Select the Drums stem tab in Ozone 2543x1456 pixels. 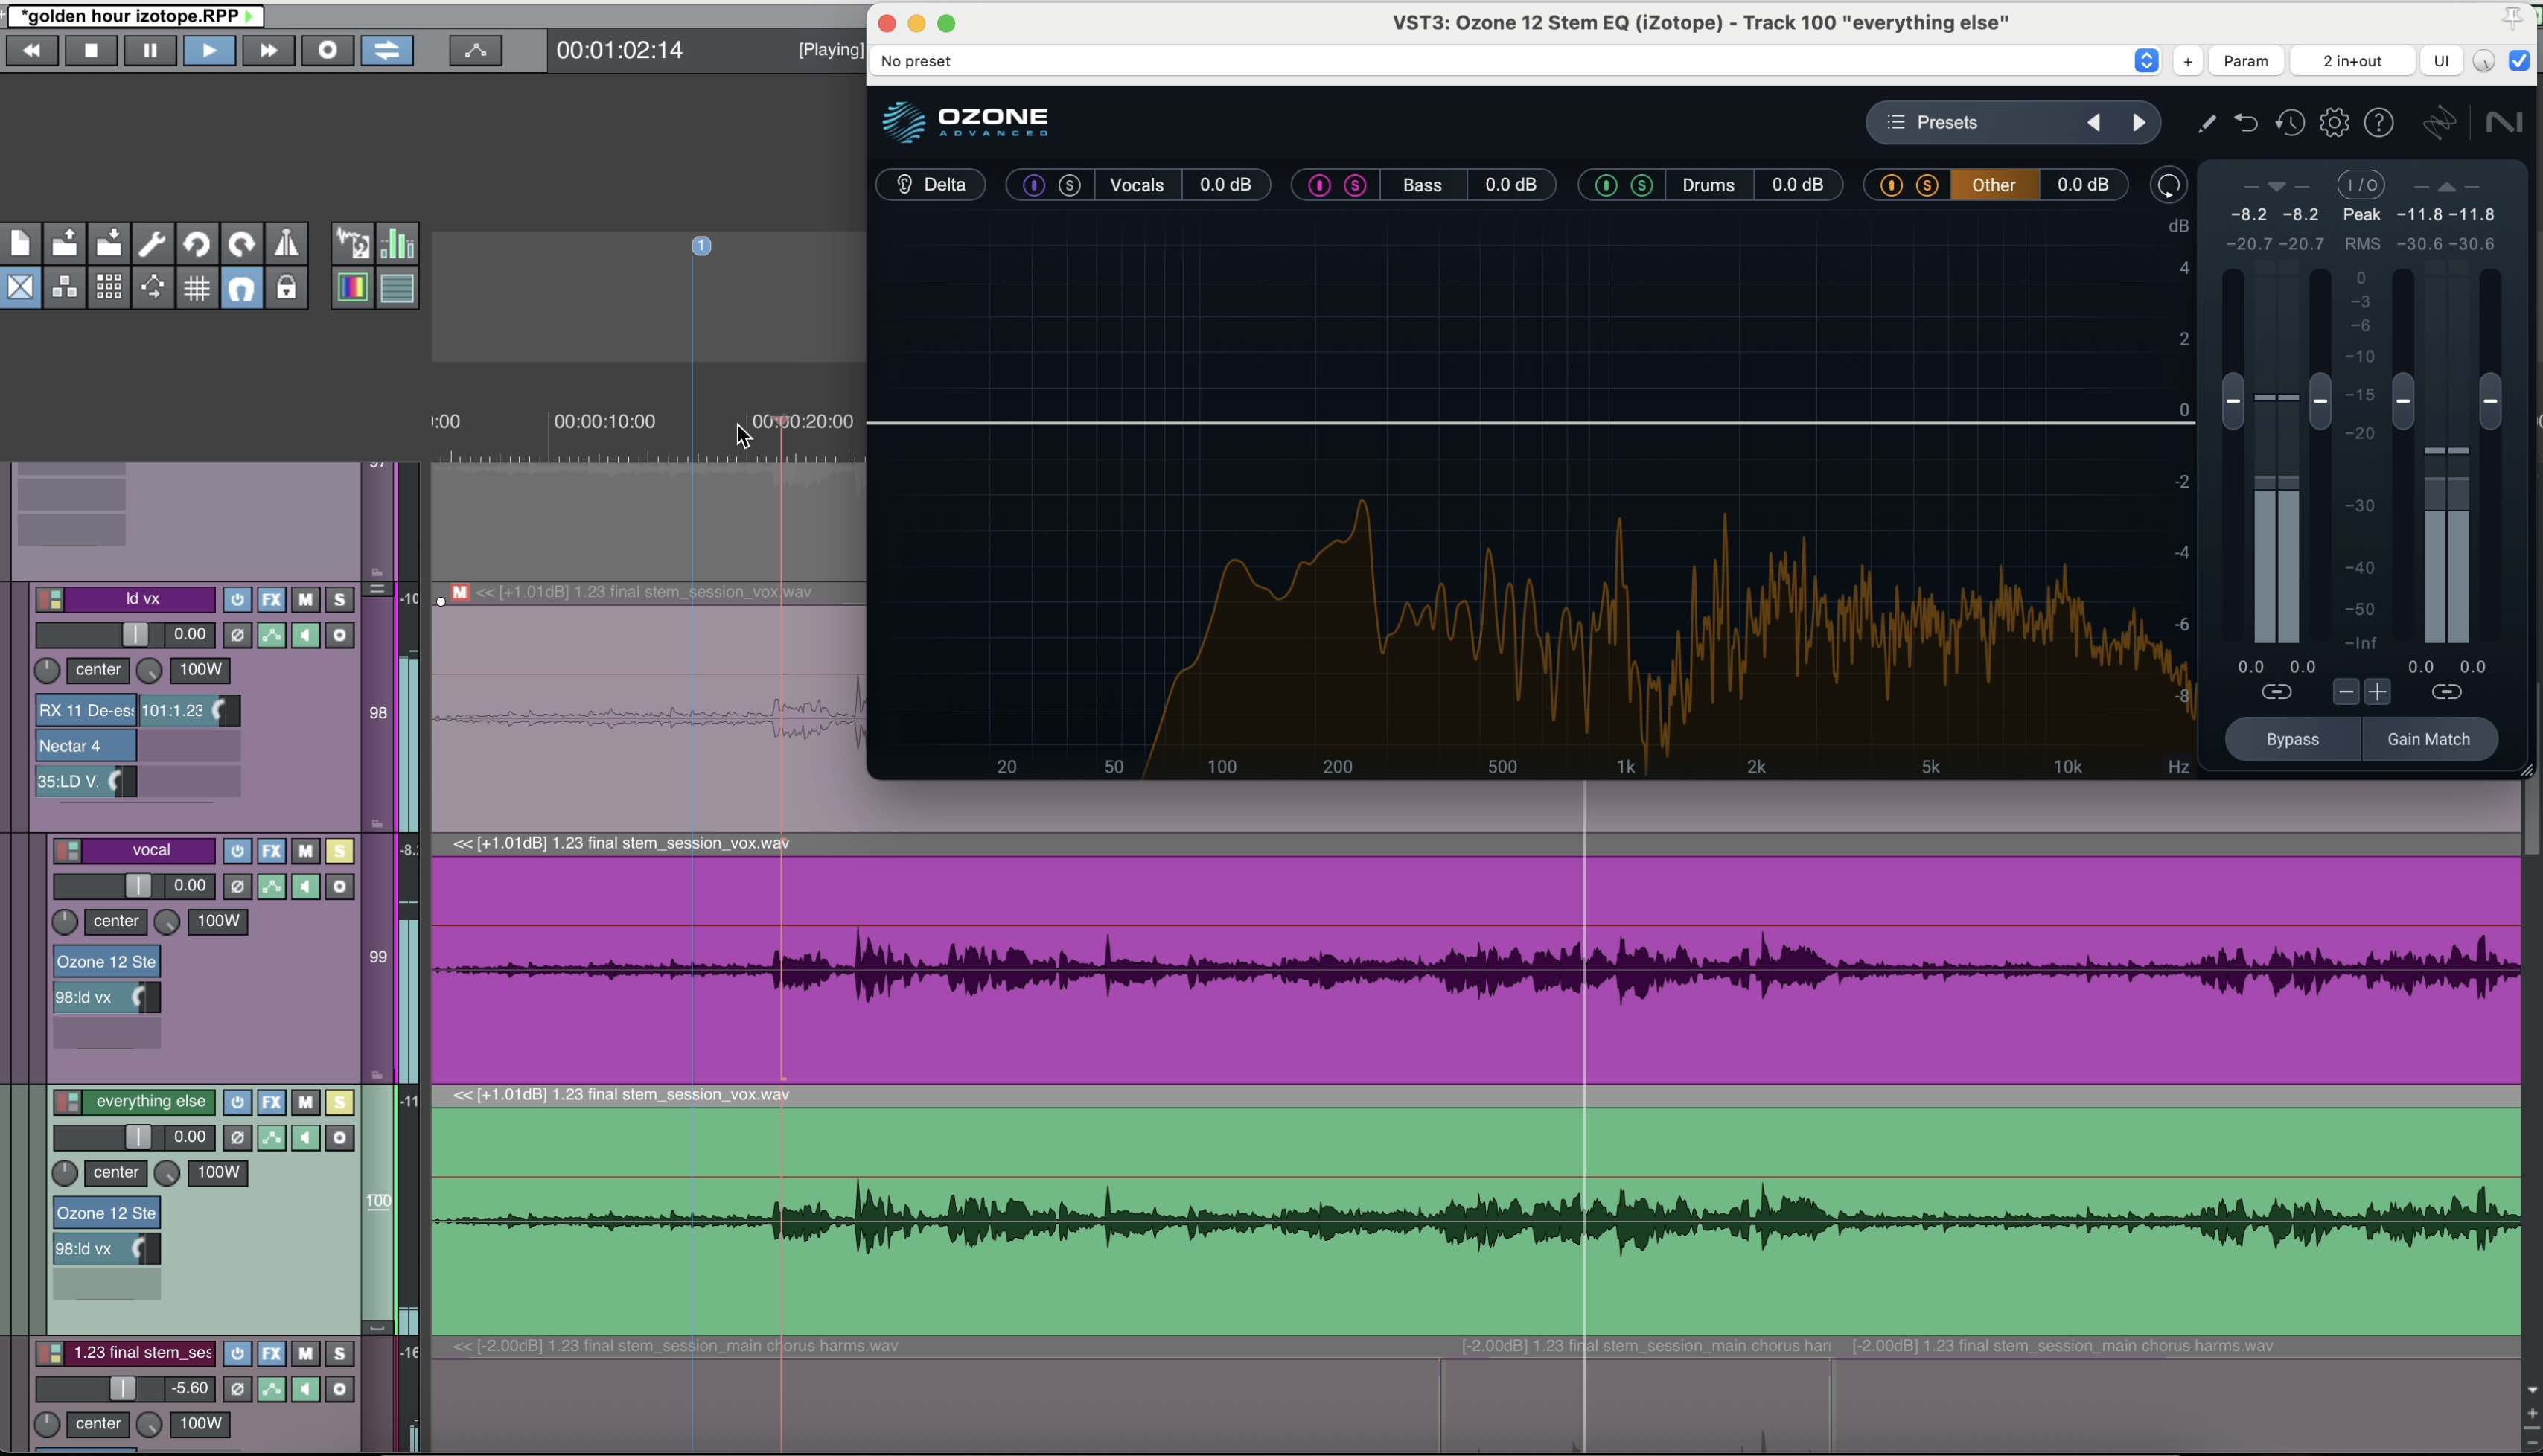pos(1708,184)
